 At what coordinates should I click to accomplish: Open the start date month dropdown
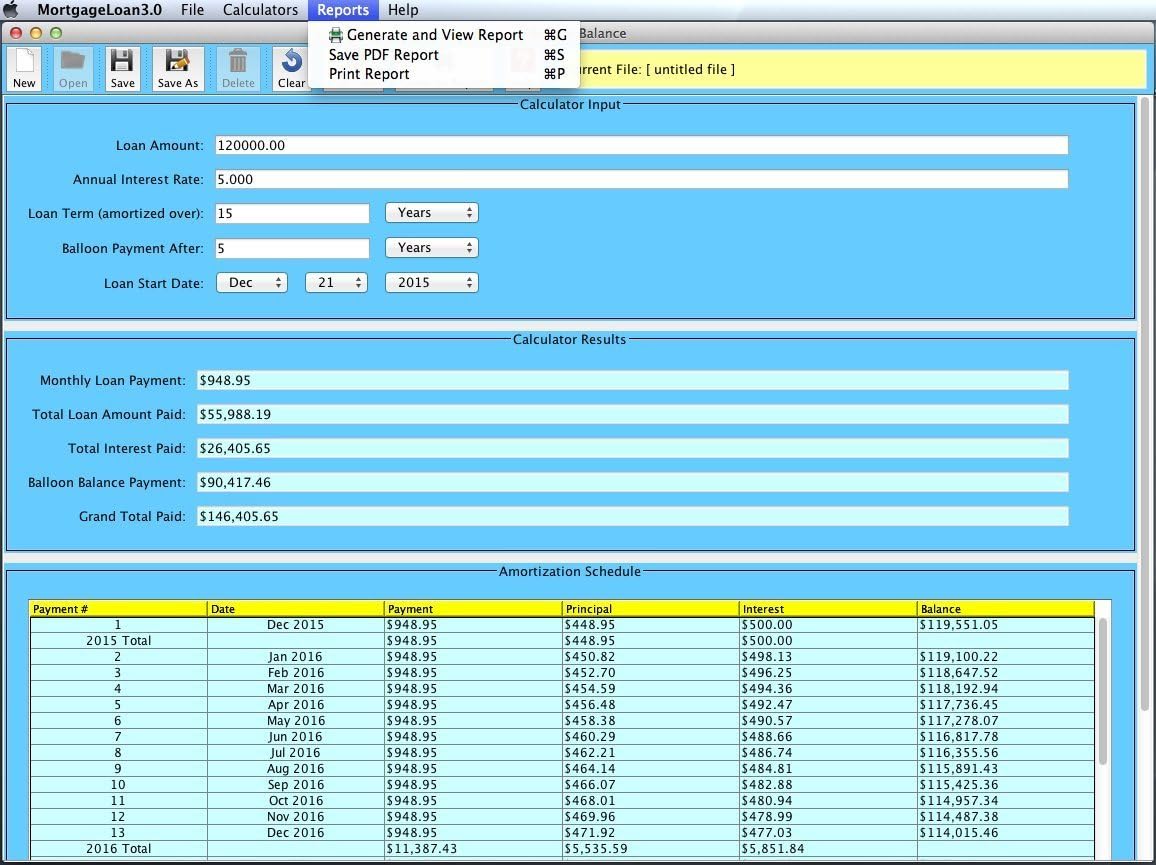pyautogui.click(x=252, y=283)
